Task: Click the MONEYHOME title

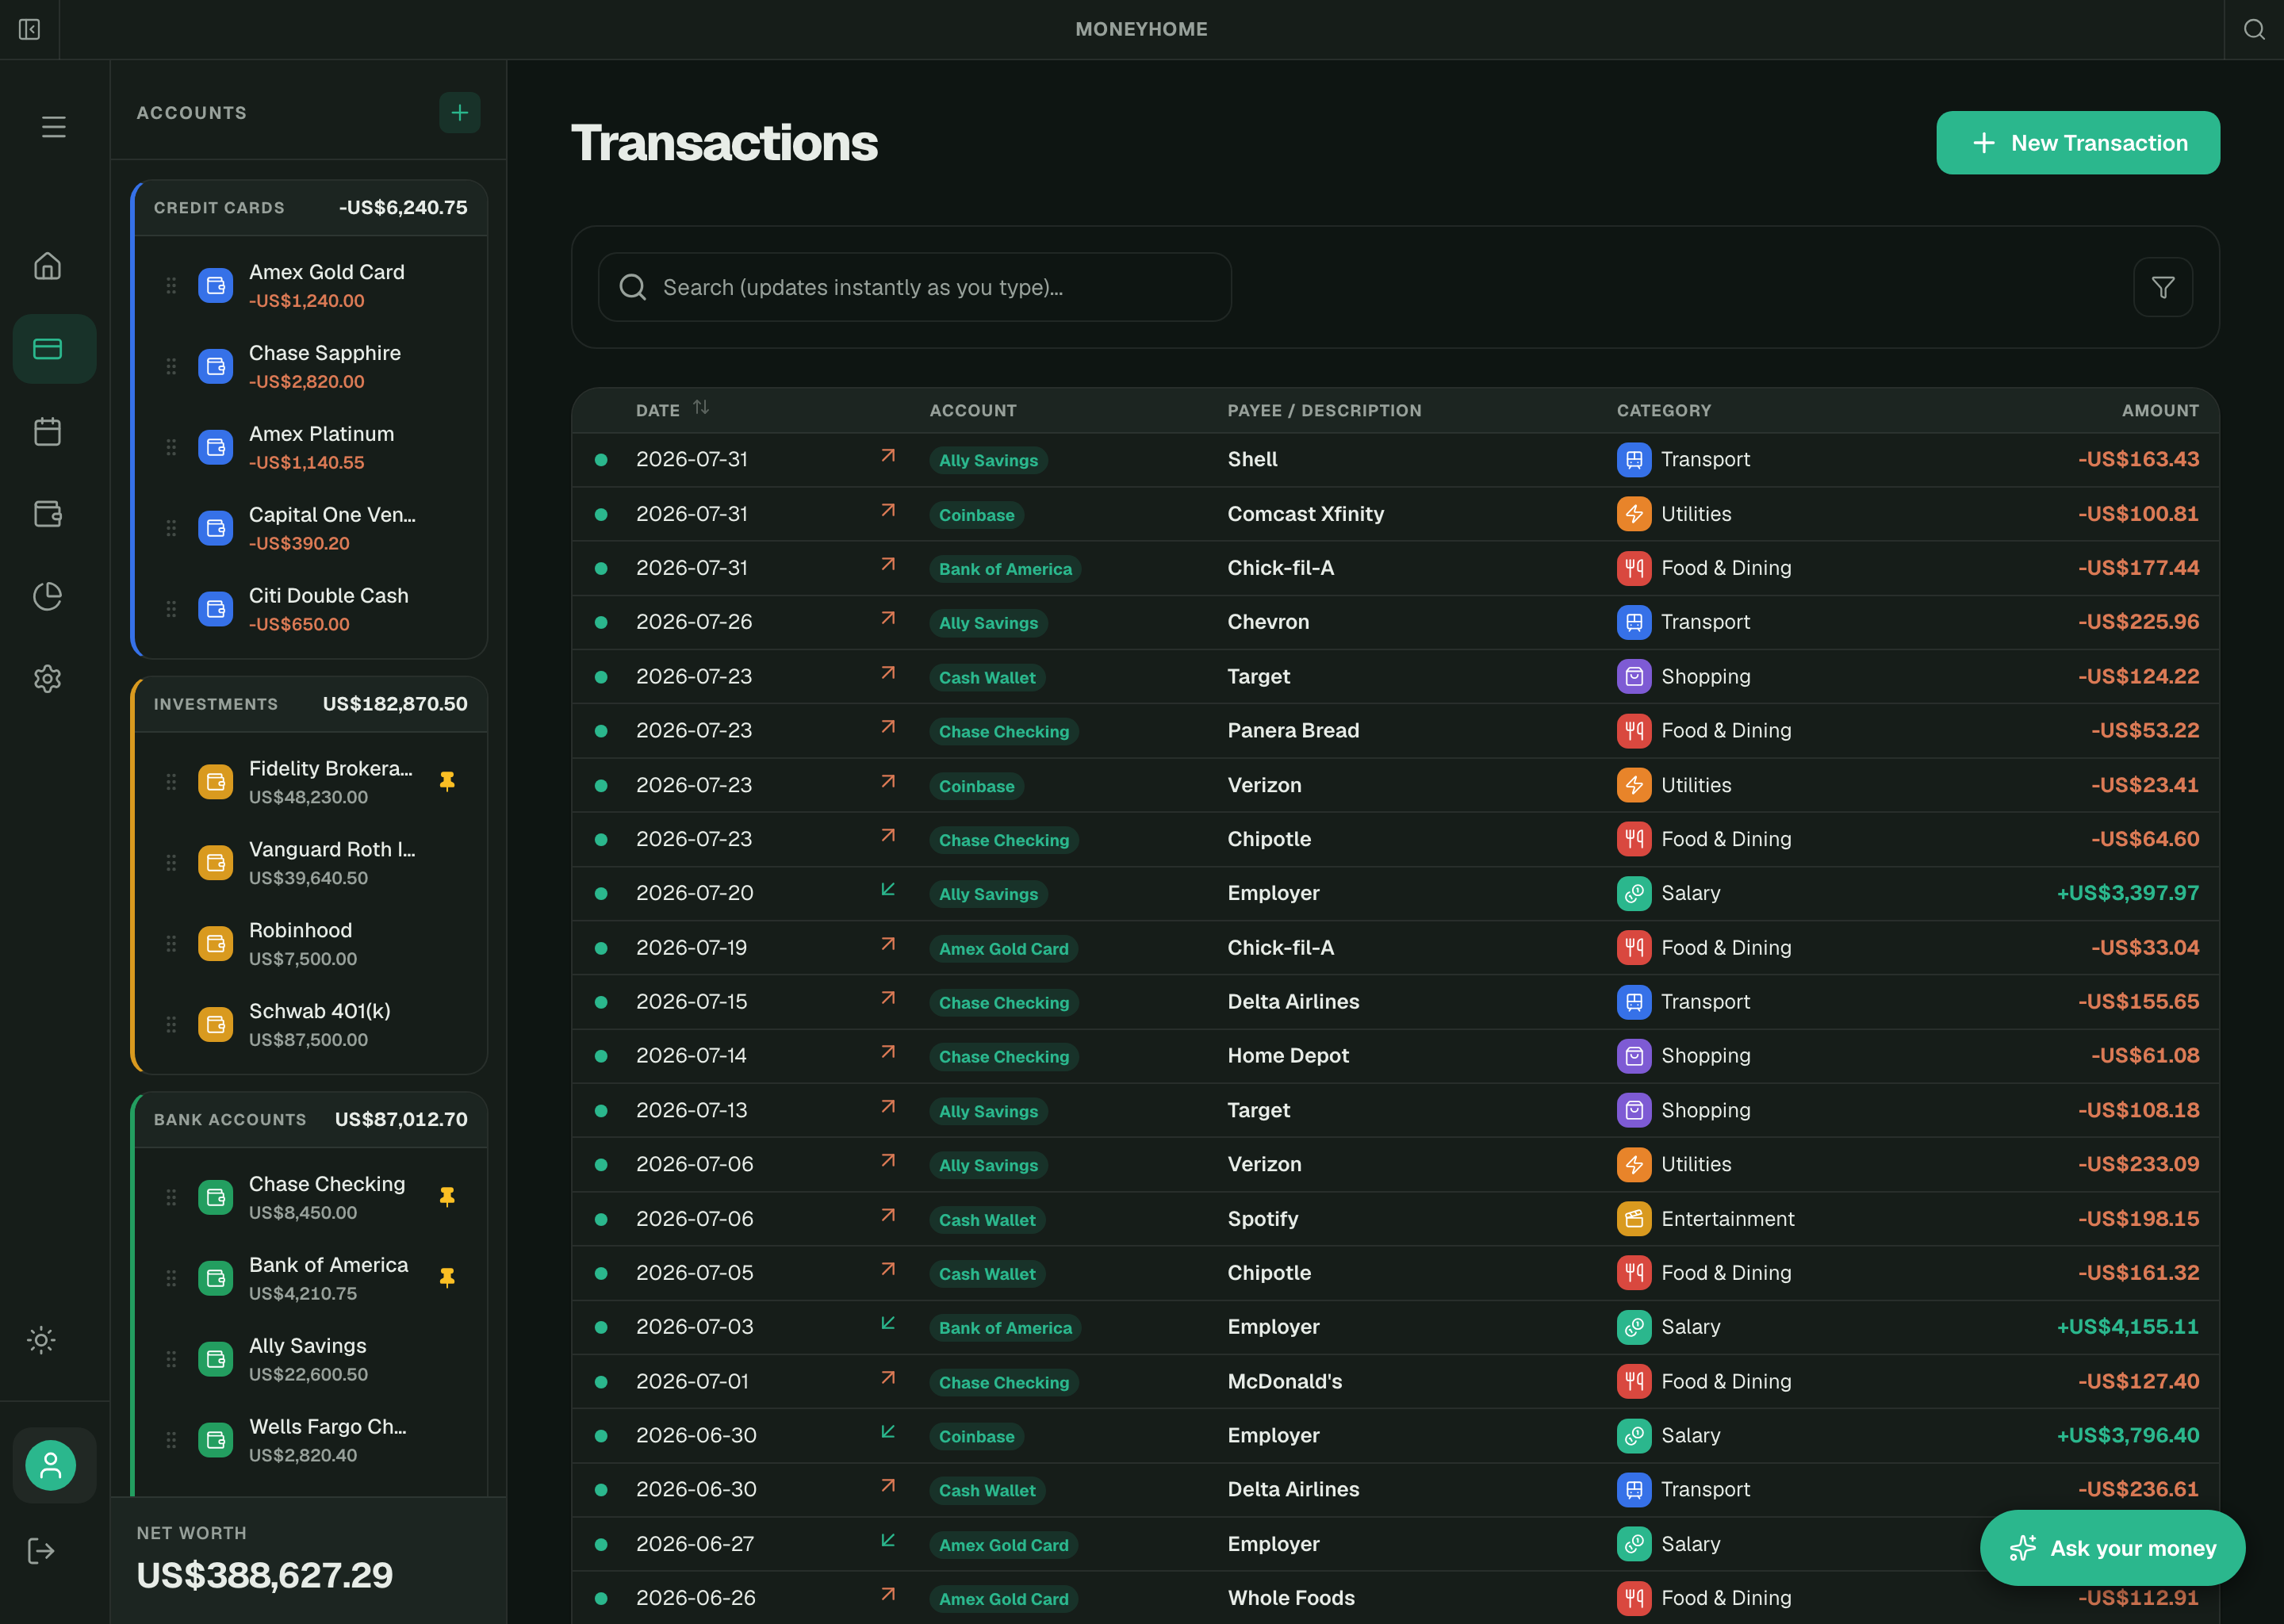Action: coord(1141,29)
